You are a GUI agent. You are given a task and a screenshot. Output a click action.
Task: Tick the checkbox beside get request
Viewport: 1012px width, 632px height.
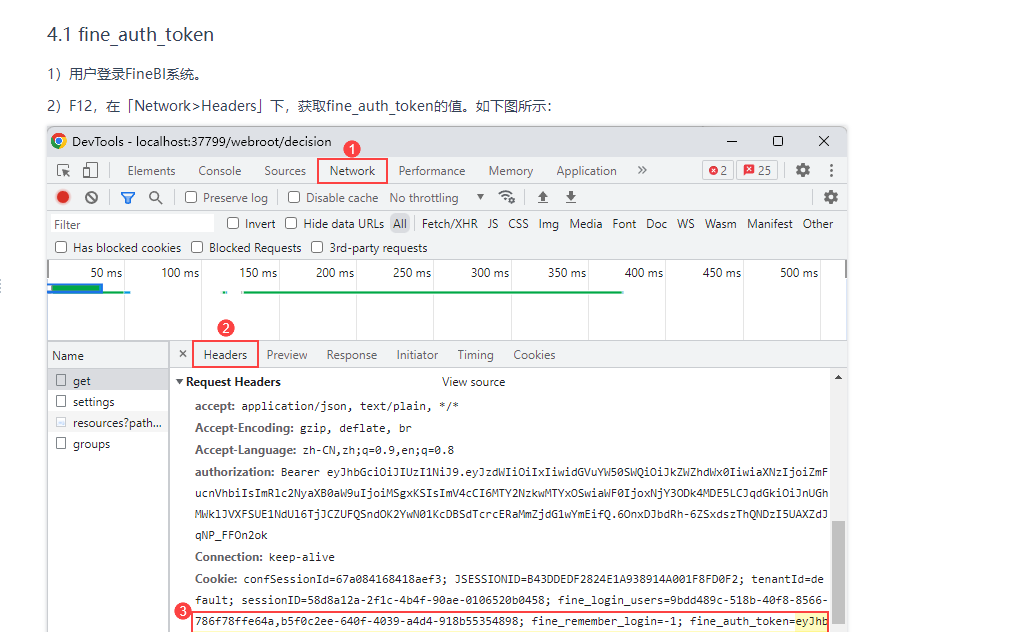click(x=61, y=380)
